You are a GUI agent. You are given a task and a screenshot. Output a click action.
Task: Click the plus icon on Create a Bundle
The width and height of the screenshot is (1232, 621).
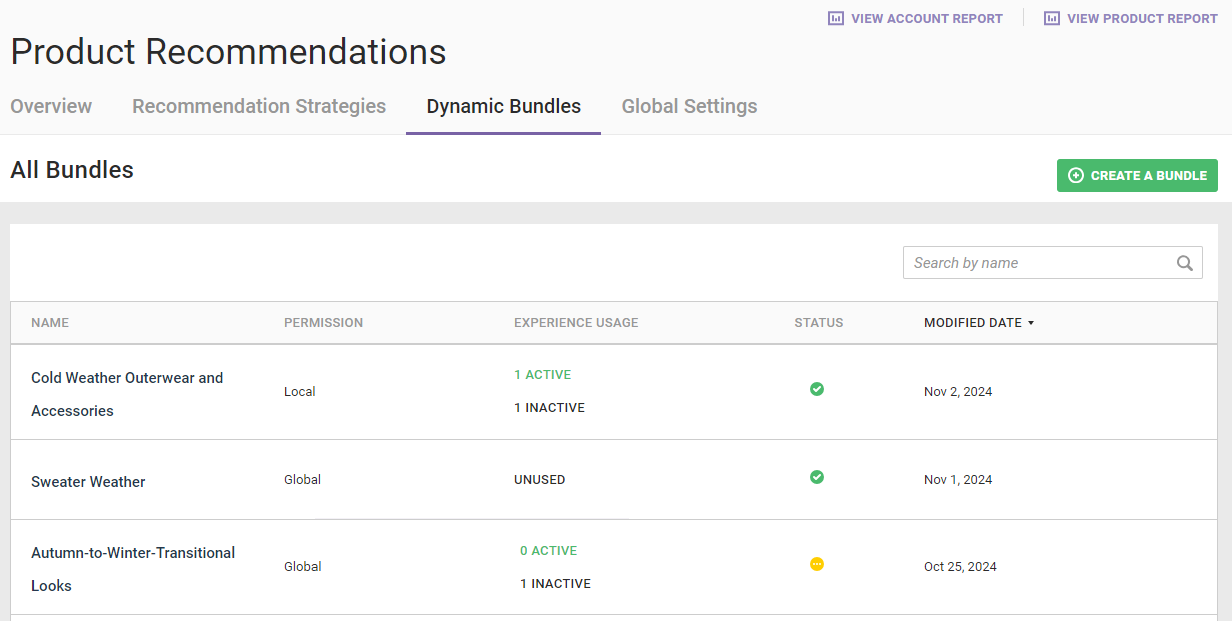pos(1076,175)
